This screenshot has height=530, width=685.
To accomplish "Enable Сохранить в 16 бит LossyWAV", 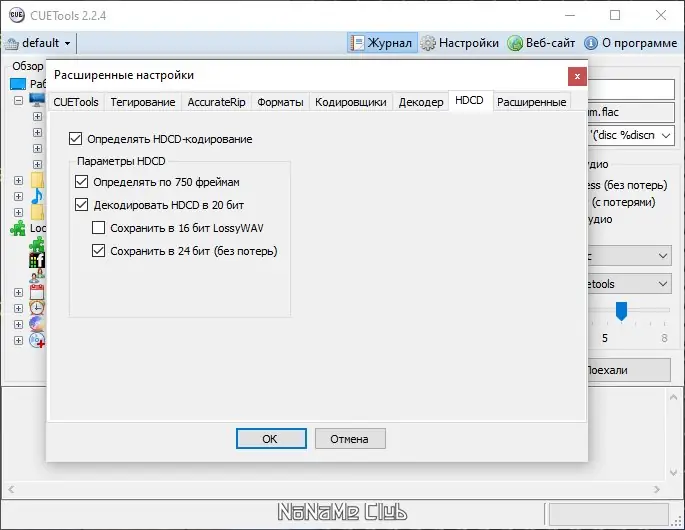I will pos(98,228).
